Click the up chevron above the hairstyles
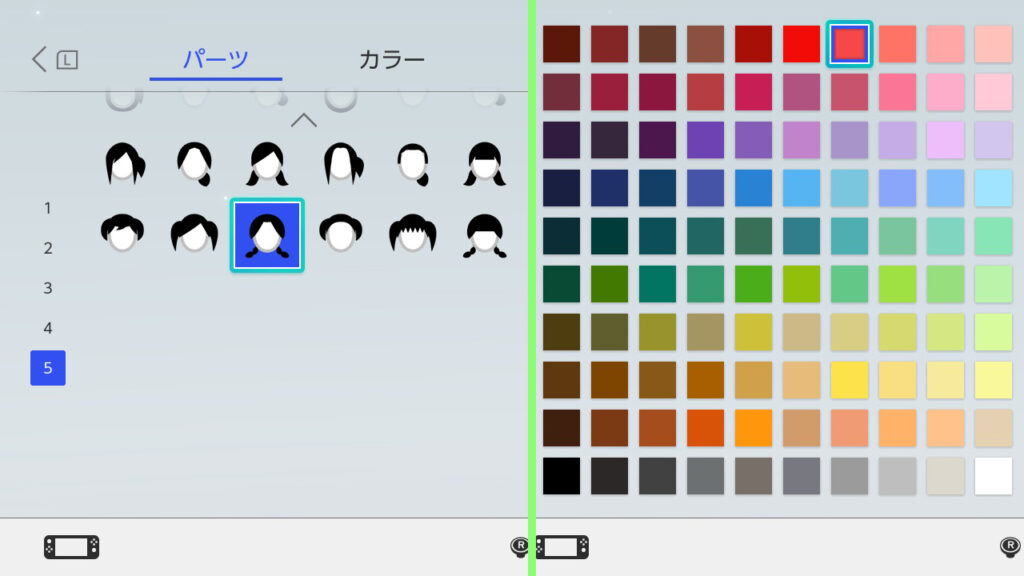Image resolution: width=1024 pixels, height=576 pixels. click(x=304, y=120)
